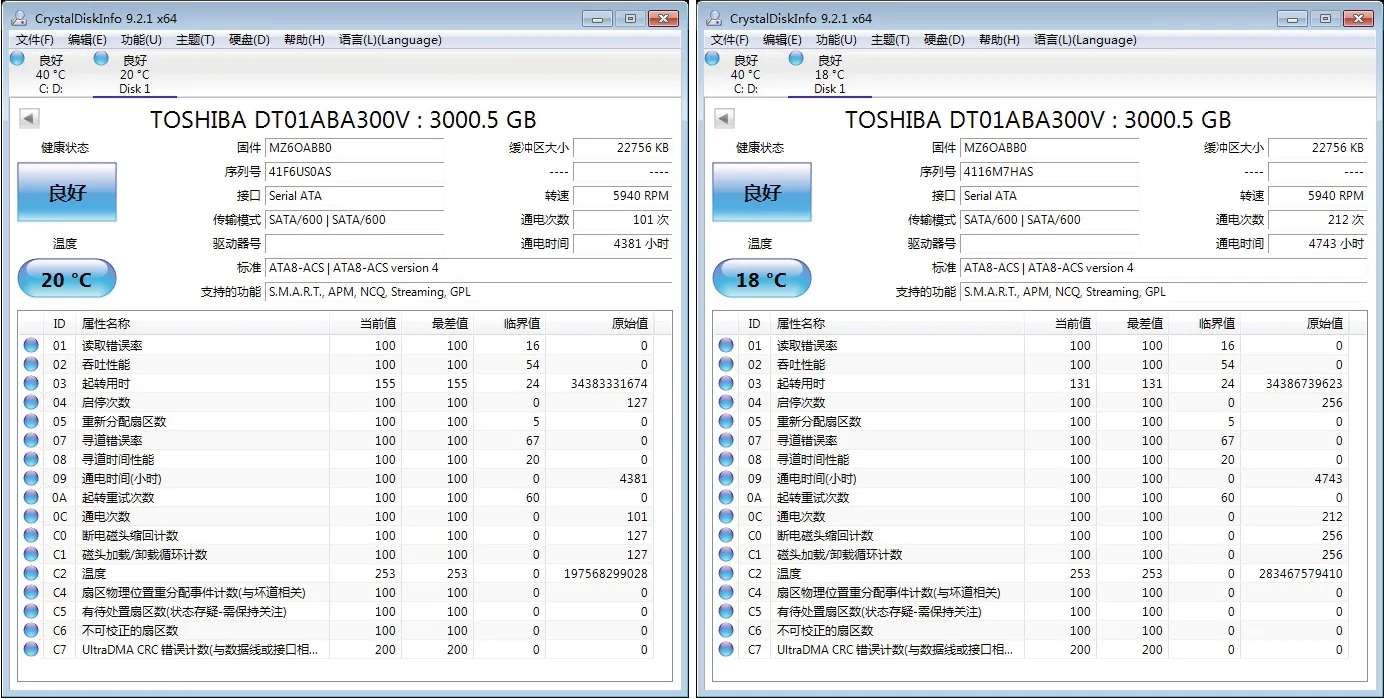Screen dimensions: 1384x699
Task: Click 通电时间 value 4381 小时
Action: pyautogui.click(x=622, y=244)
